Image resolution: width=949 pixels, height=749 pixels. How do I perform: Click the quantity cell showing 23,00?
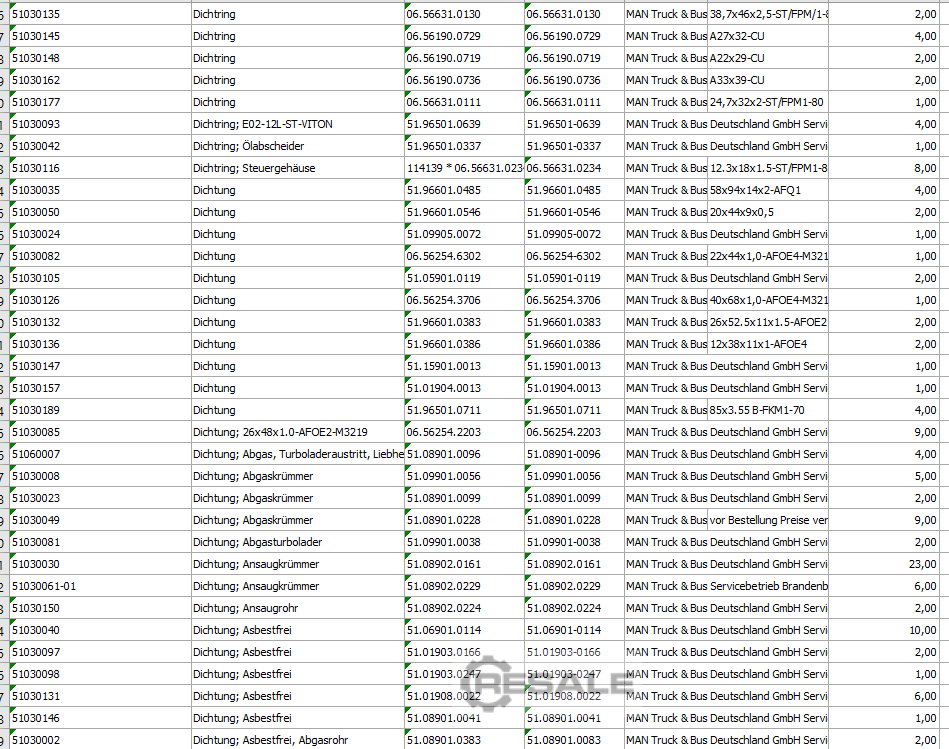coord(884,564)
